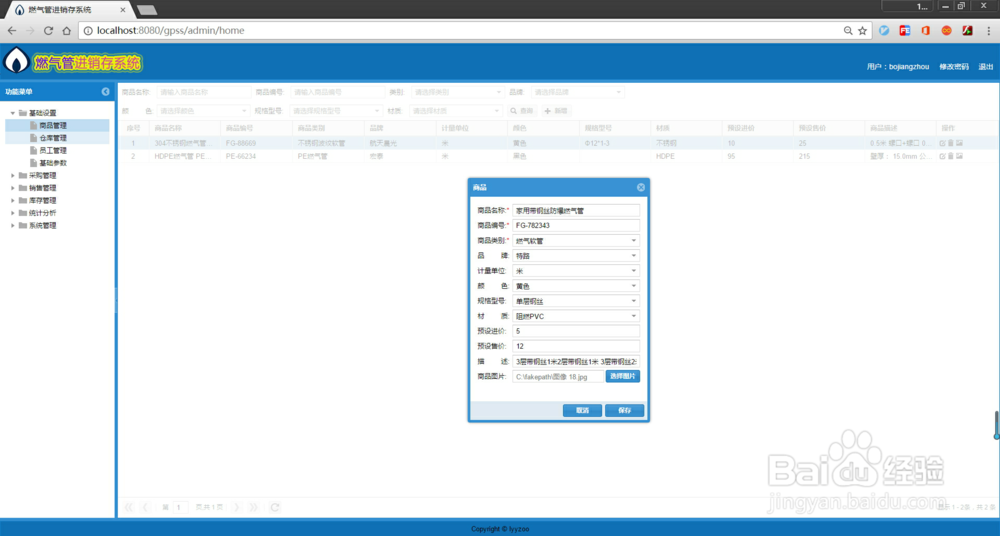Click the 品牌 filter dropdown in filter bar
Viewport: 1000px width, 536px height.
[x=577, y=93]
